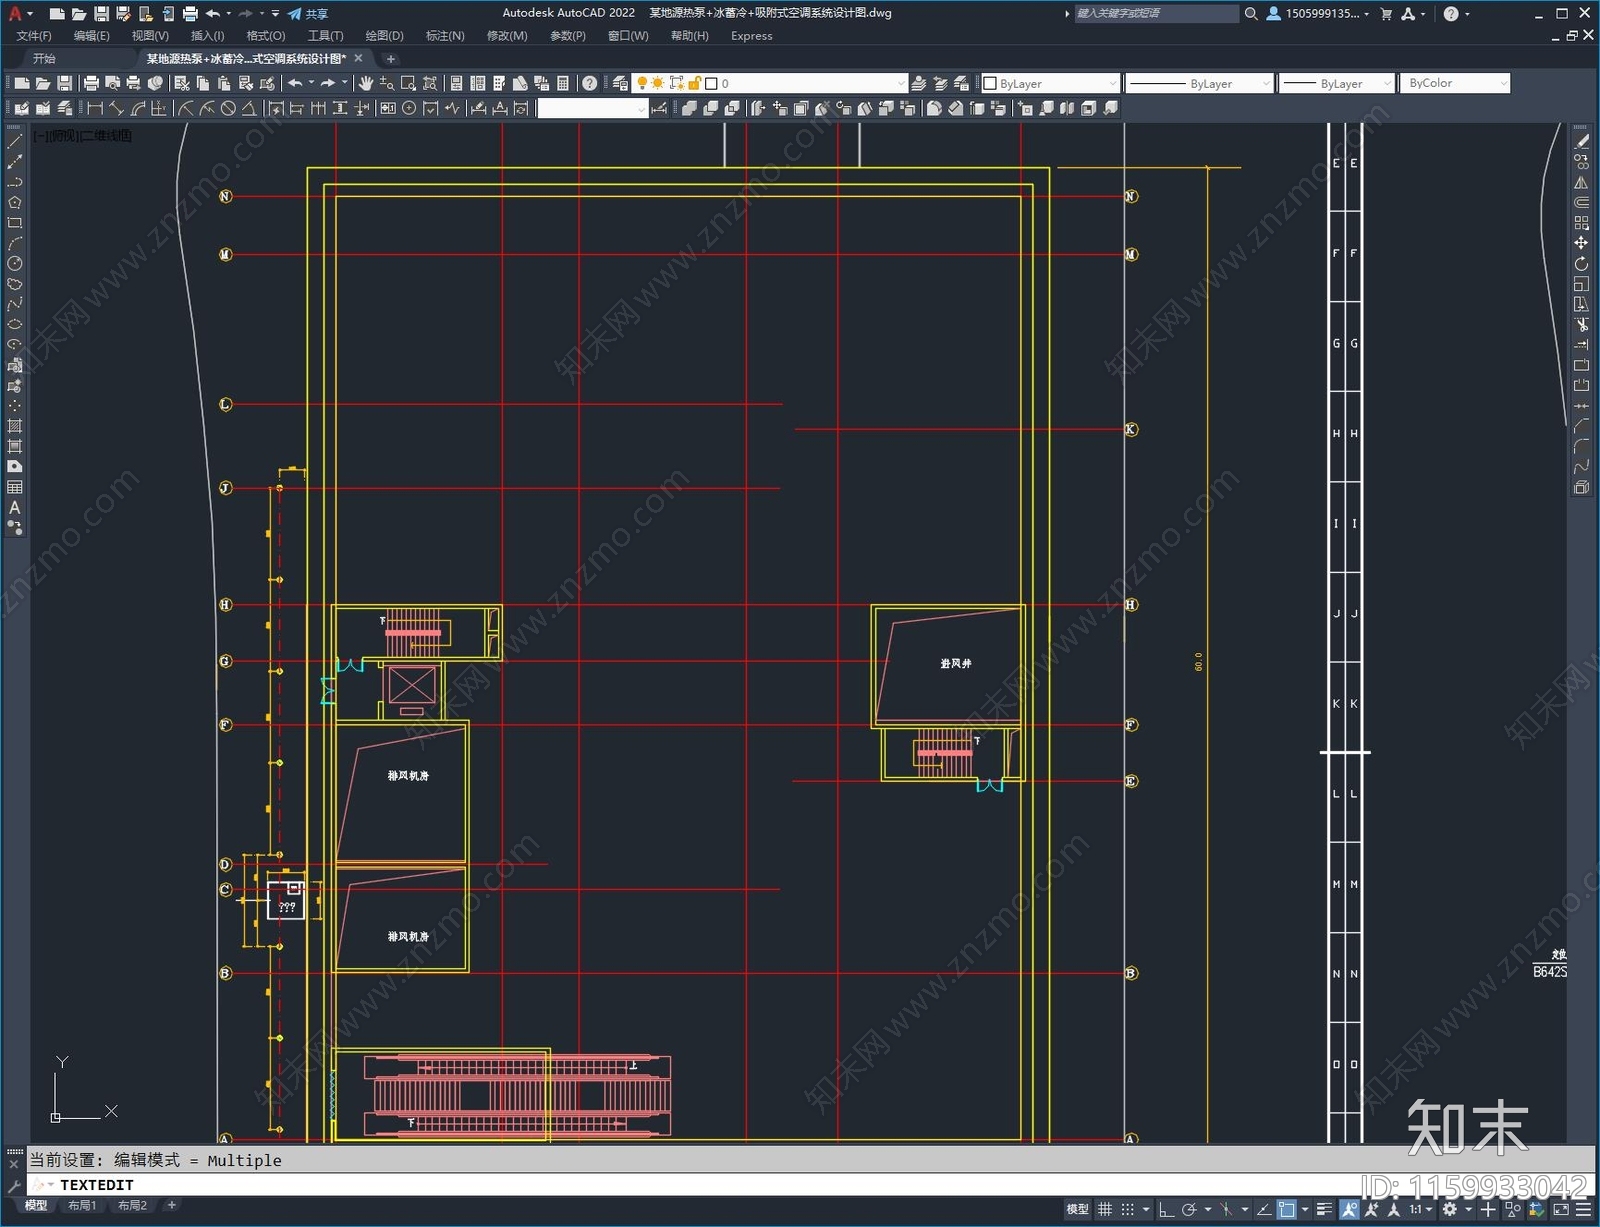The height and width of the screenshot is (1227, 1600).
Task: Toggle ortho mode in status bar
Action: [x=1166, y=1209]
